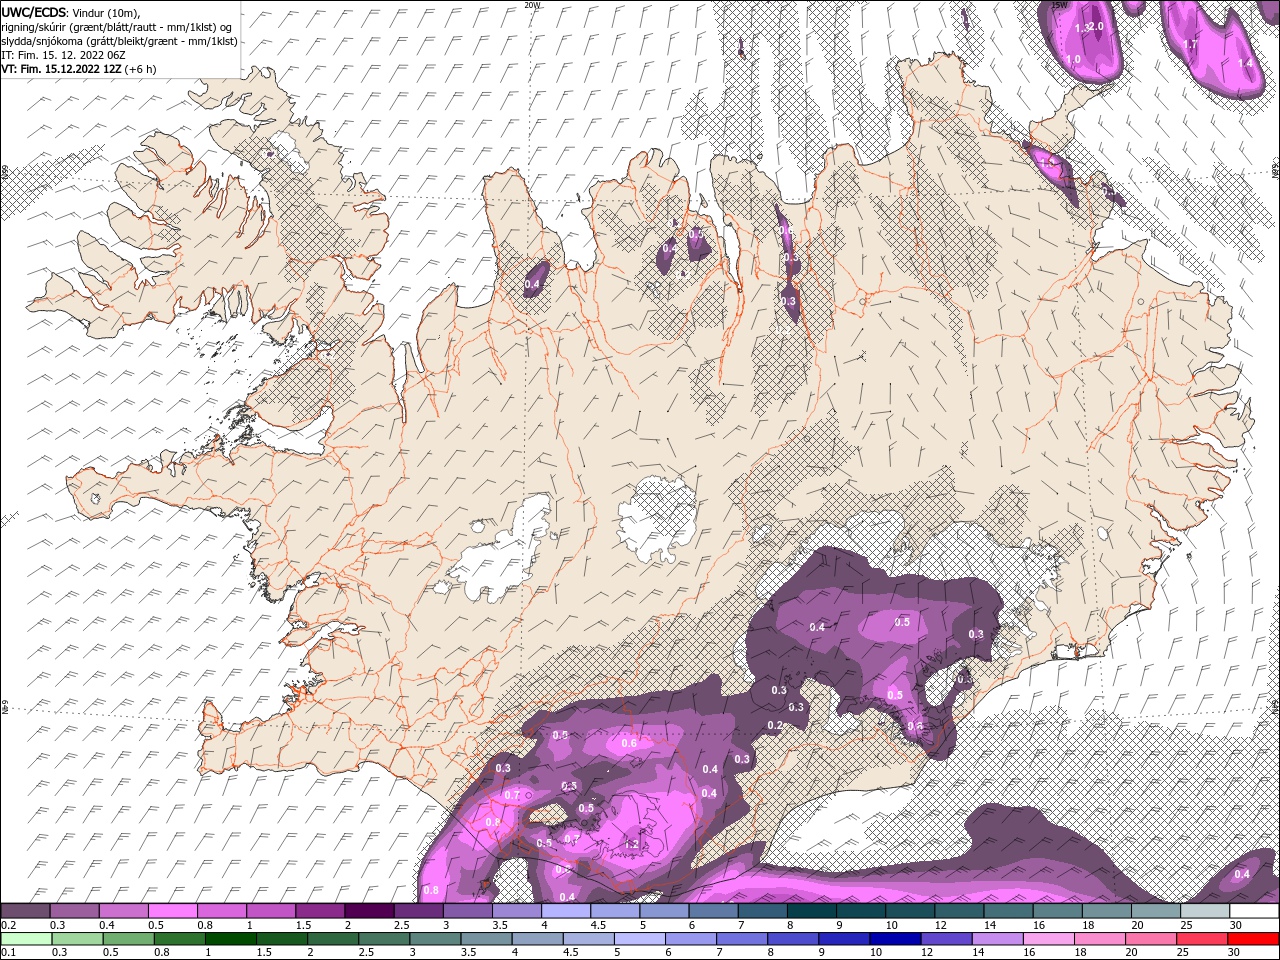Click the 2.0 value in northeast offshore band
This screenshot has height=960, width=1280.
(x=1096, y=27)
